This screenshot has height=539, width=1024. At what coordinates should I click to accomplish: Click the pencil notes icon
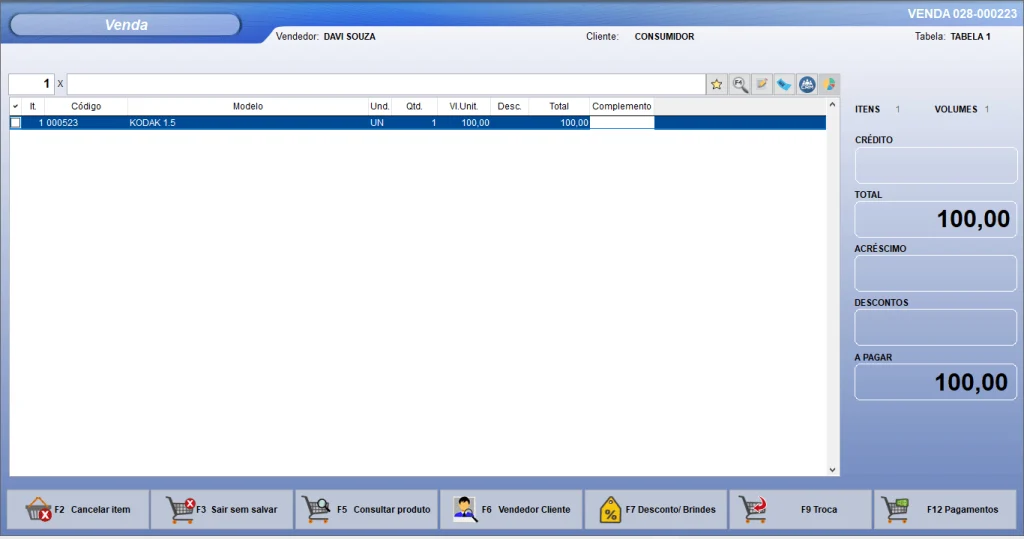coord(762,85)
